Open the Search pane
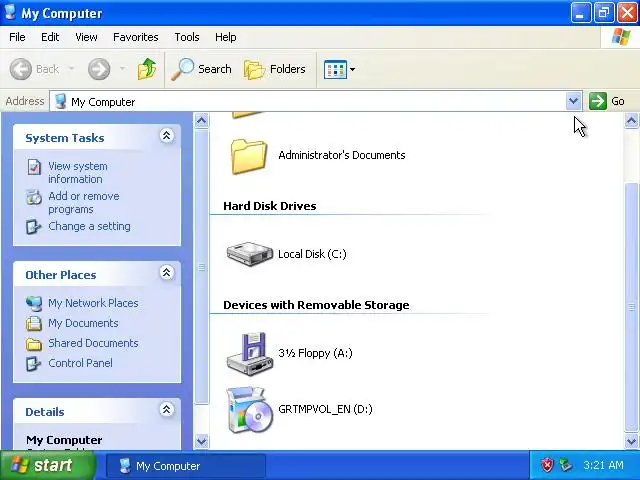The image size is (640, 480). pyautogui.click(x=201, y=69)
